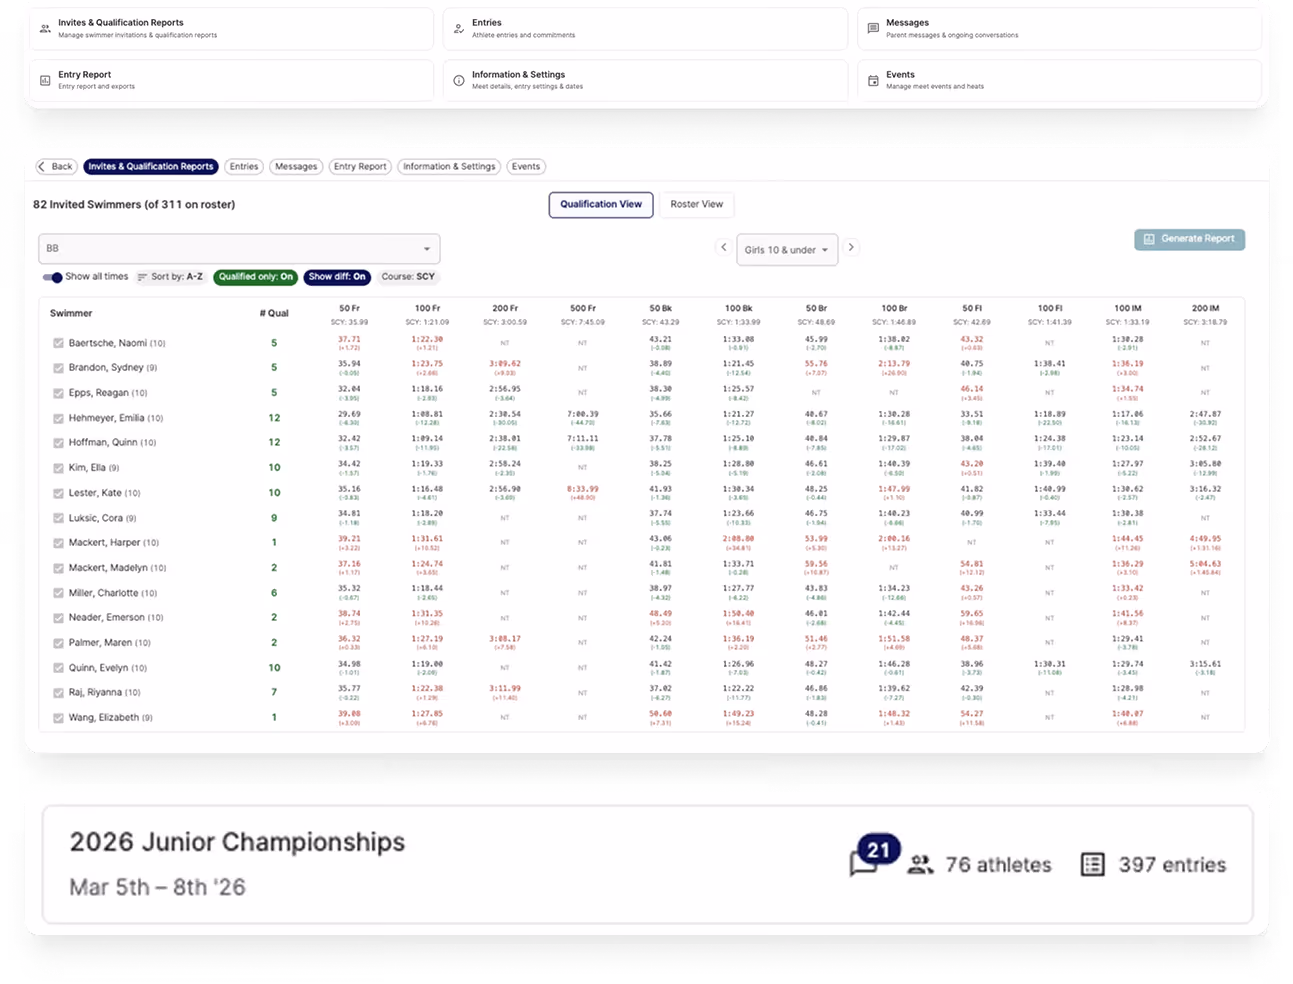Screen dimensions: 1293x984
Task: Click the Entries card person icon
Action: (459, 29)
